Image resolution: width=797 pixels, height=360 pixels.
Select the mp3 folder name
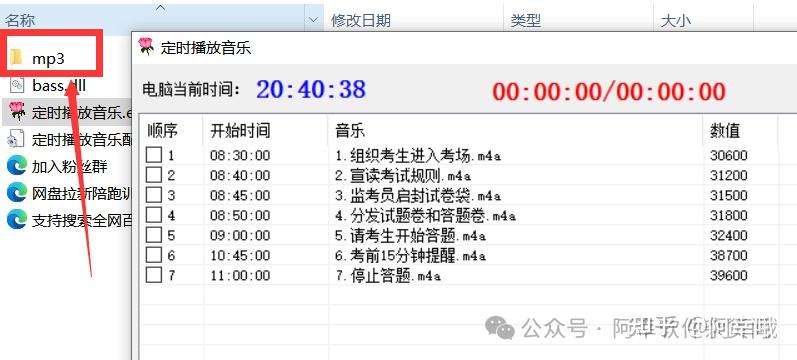click(48, 58)
